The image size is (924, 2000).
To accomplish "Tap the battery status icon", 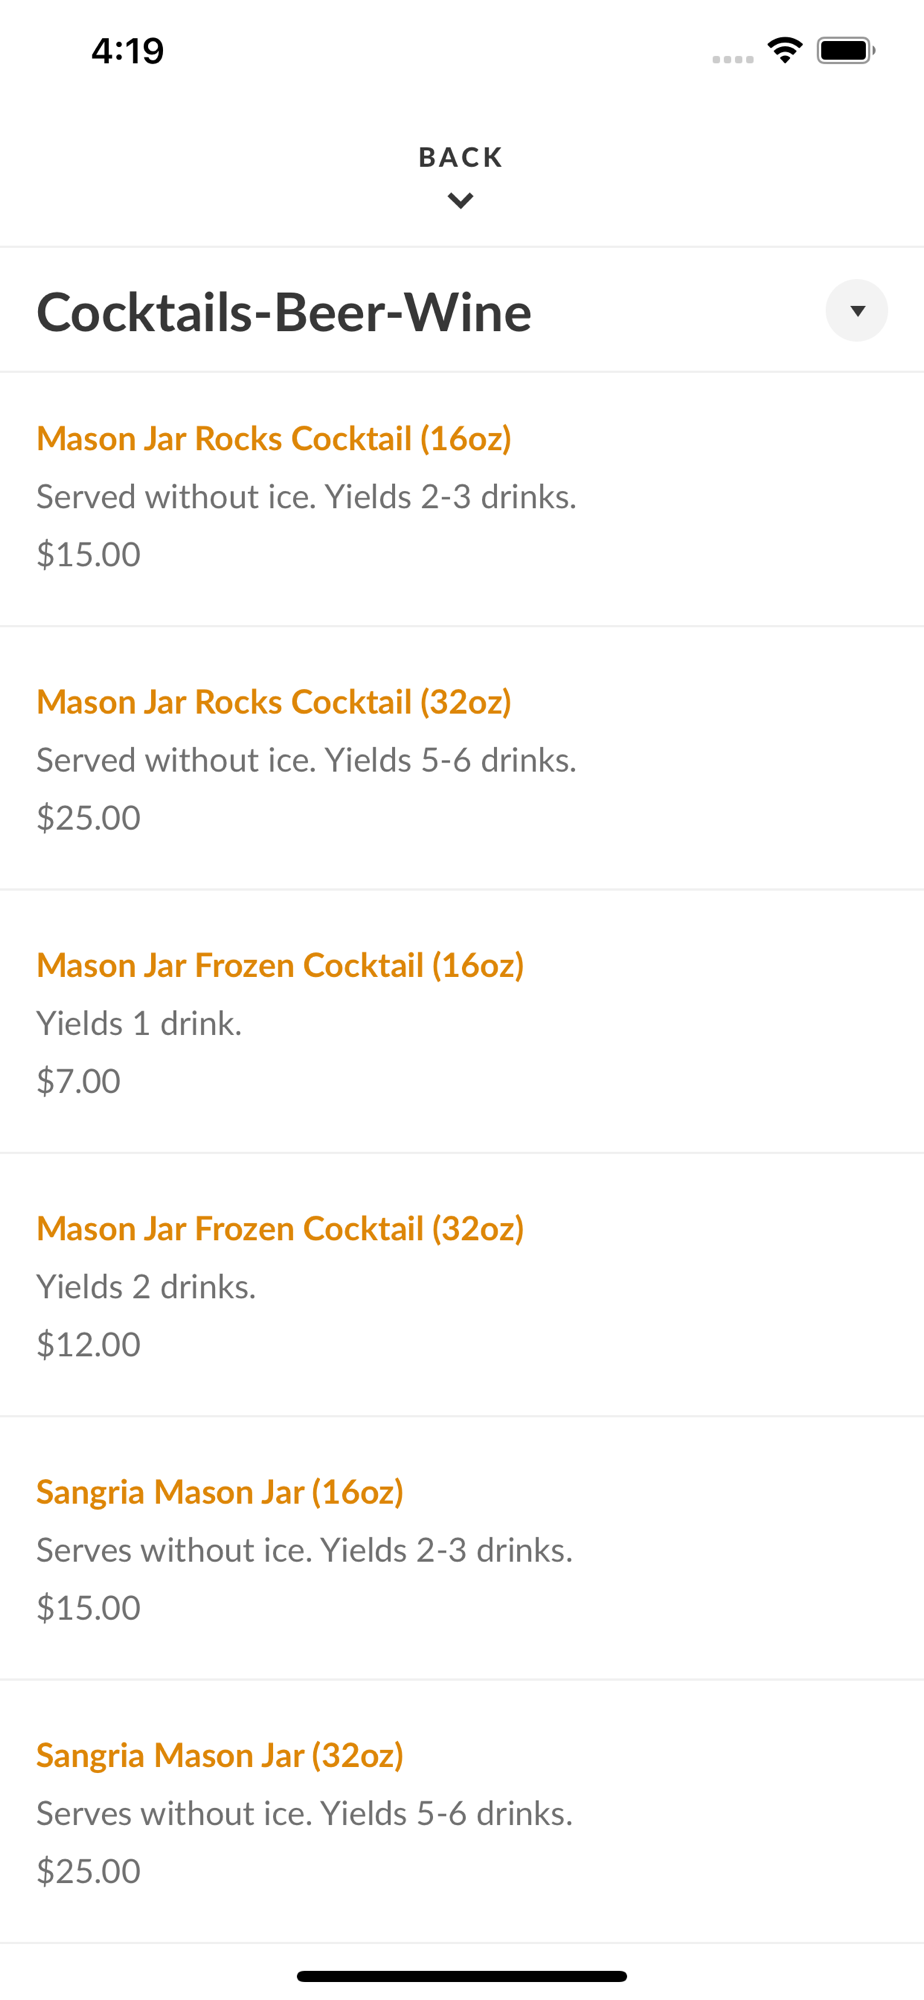I will [845, 50].
